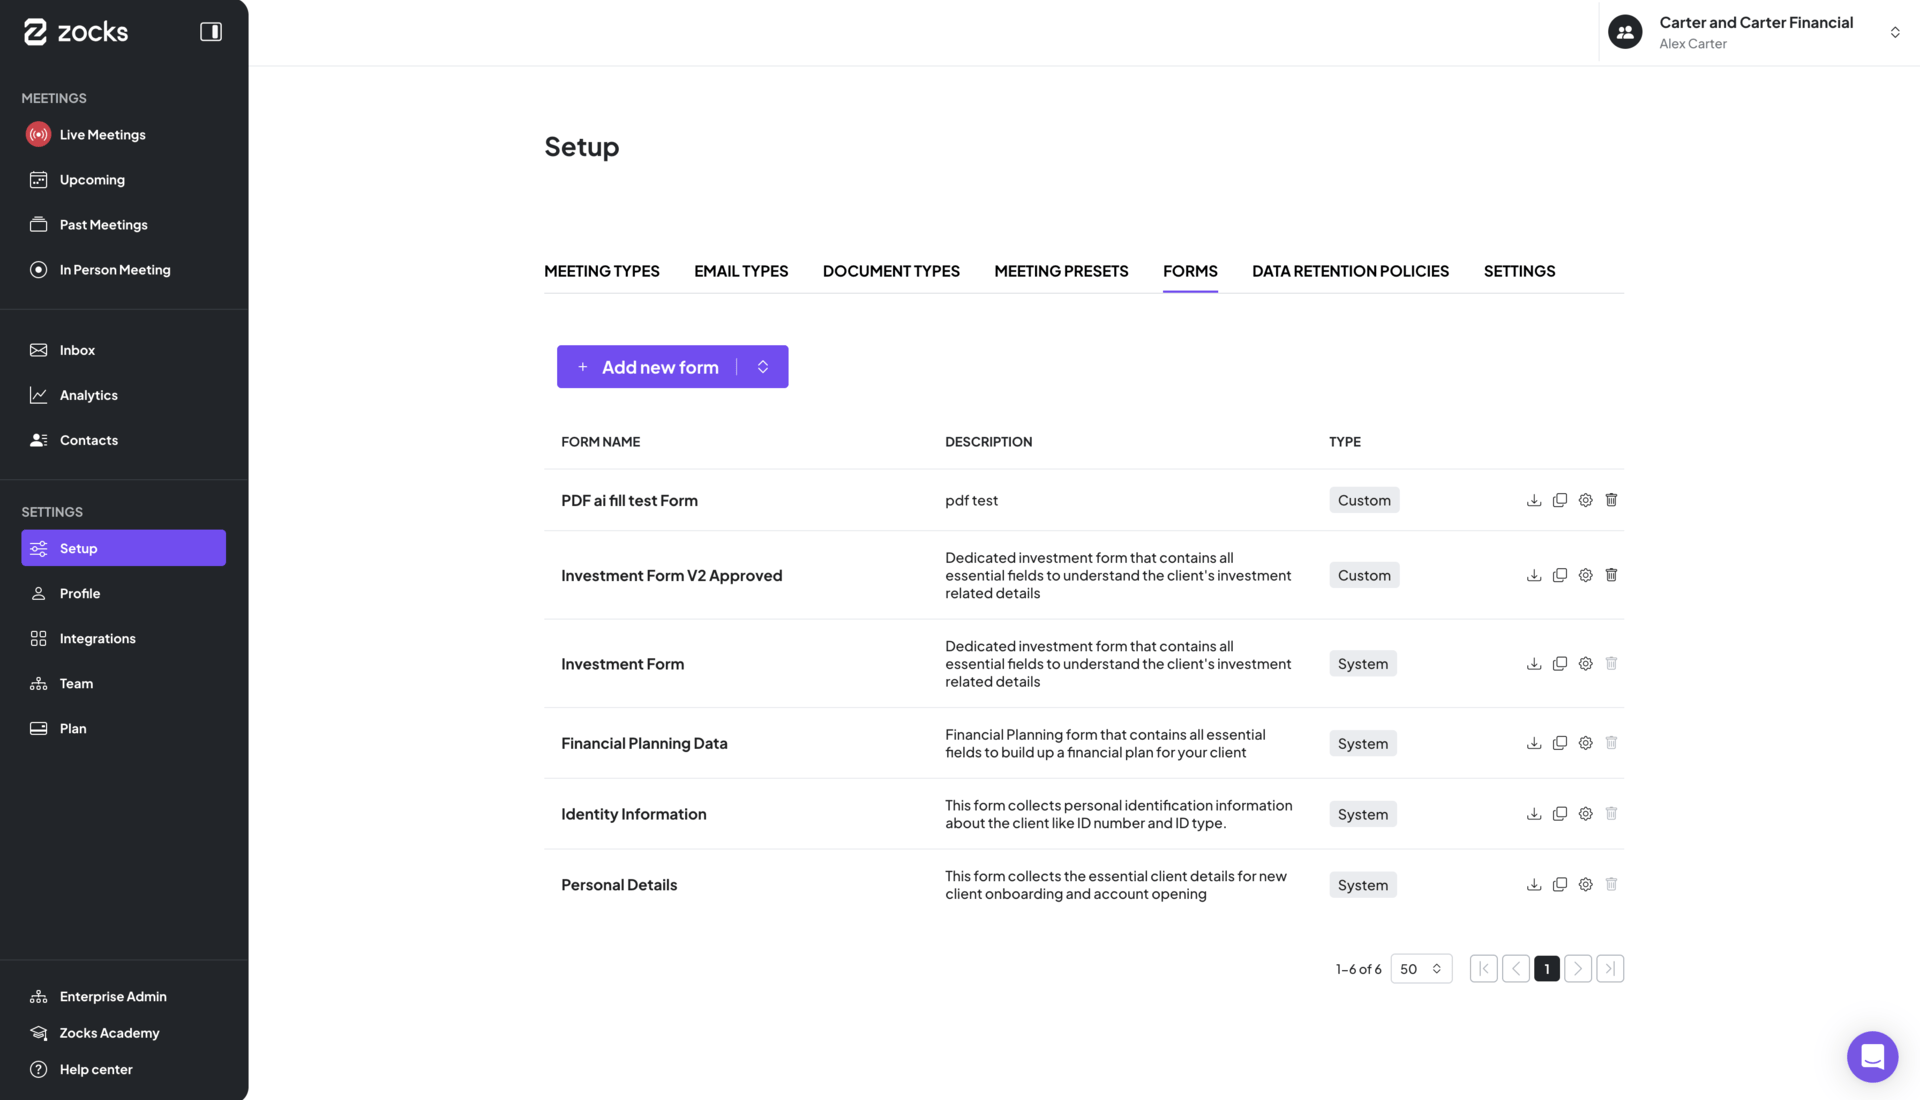
Task: Open the help chat widget
Action: [1872, 1056]
